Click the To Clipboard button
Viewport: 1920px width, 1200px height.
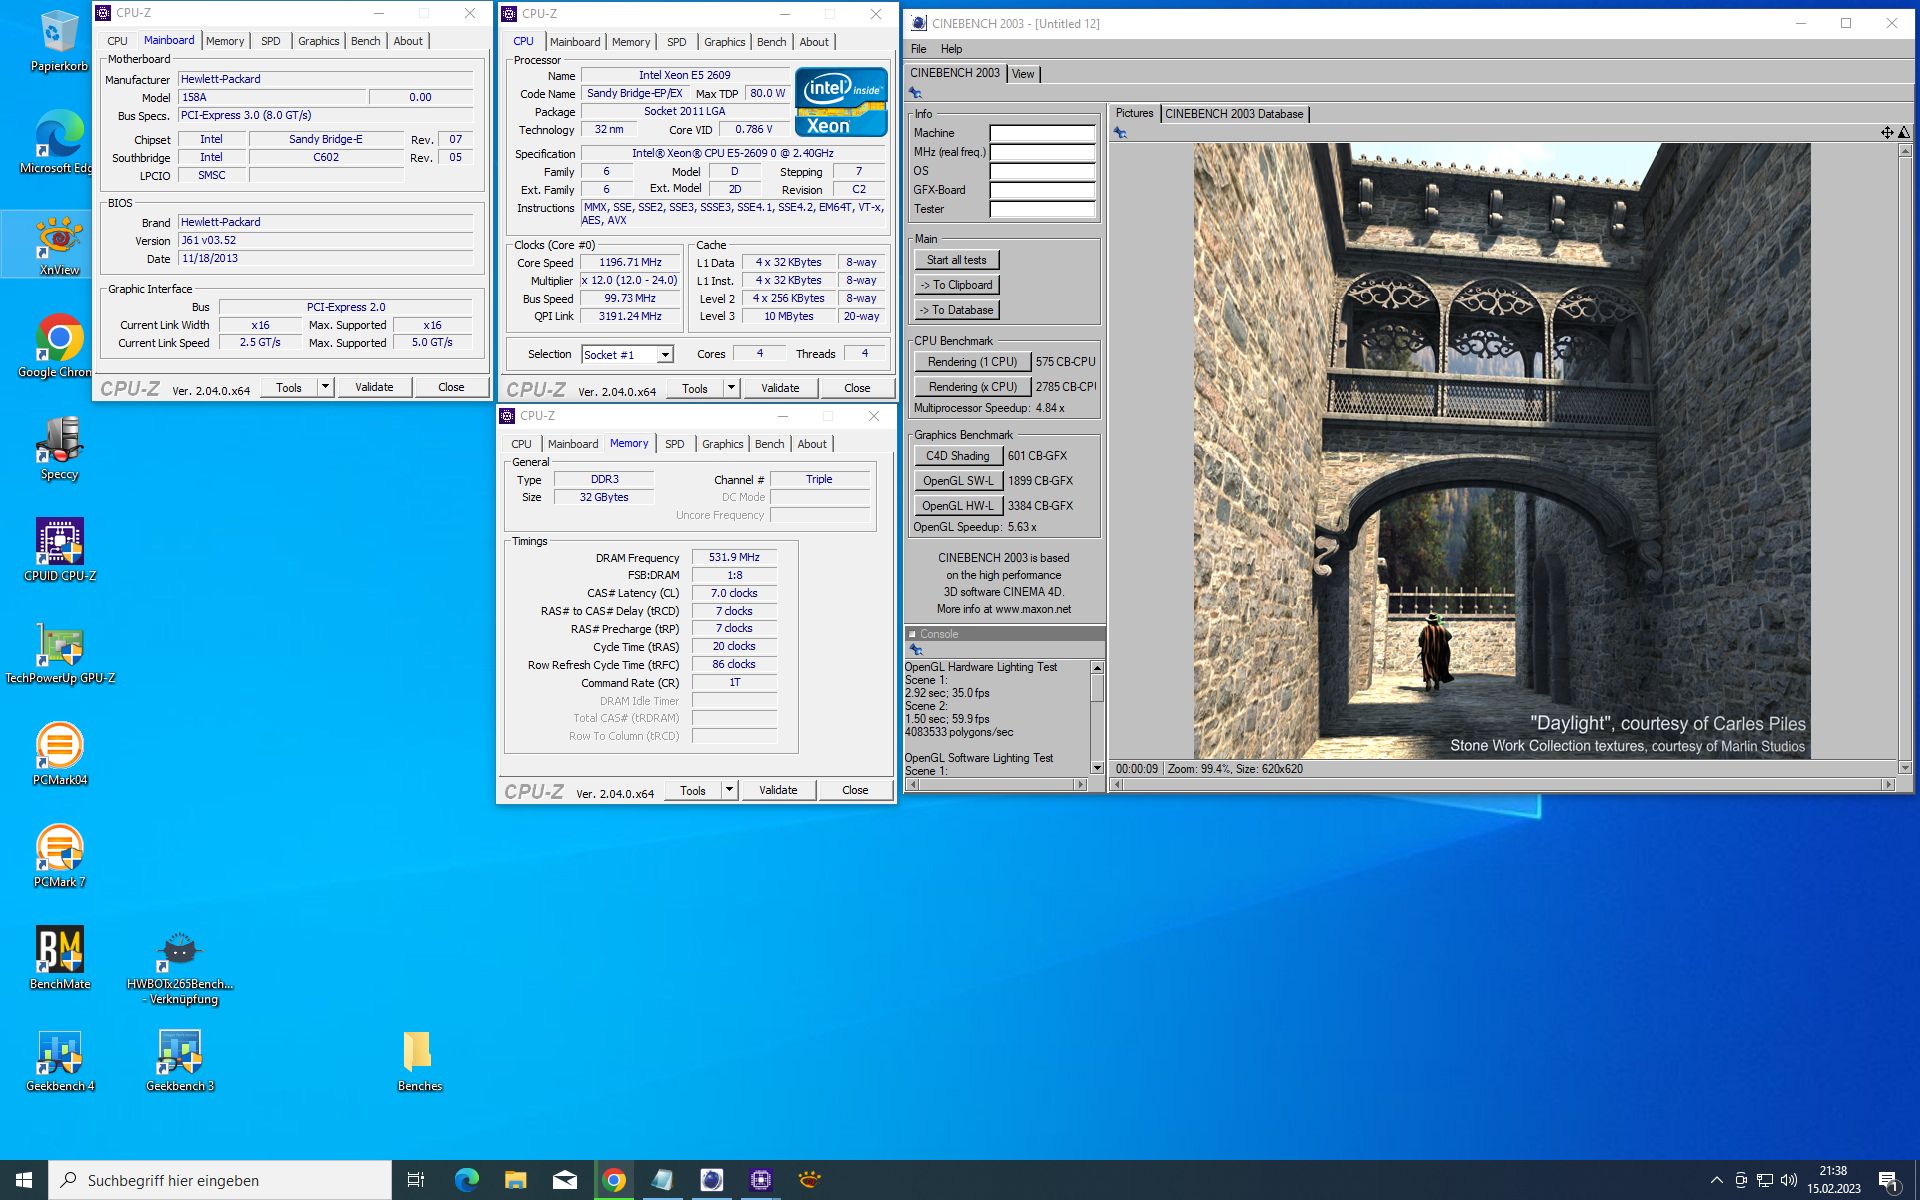pyautogui.click(x=956, y=285)
